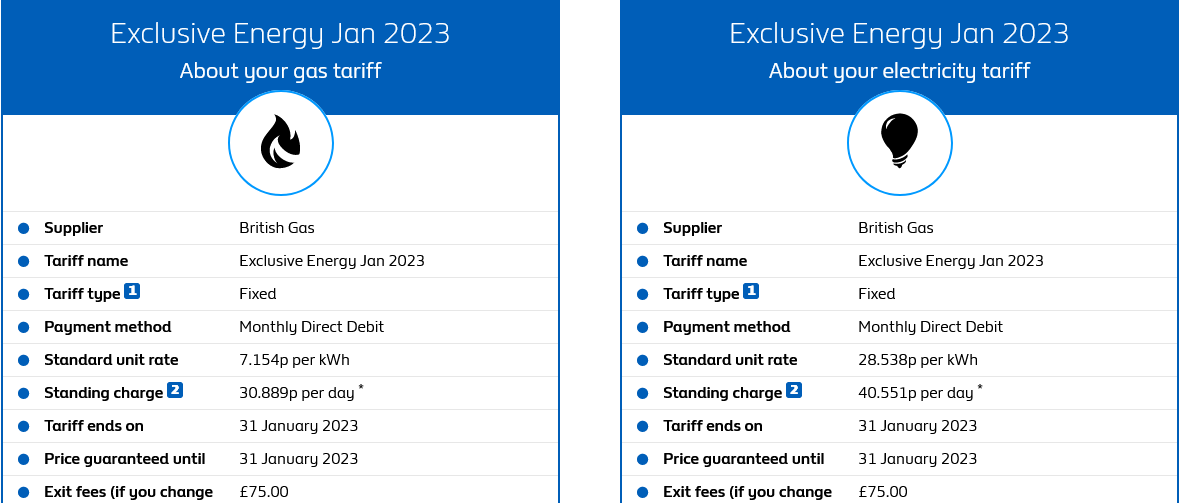
Task: Click the gas Payment method label
Action: 108,327
